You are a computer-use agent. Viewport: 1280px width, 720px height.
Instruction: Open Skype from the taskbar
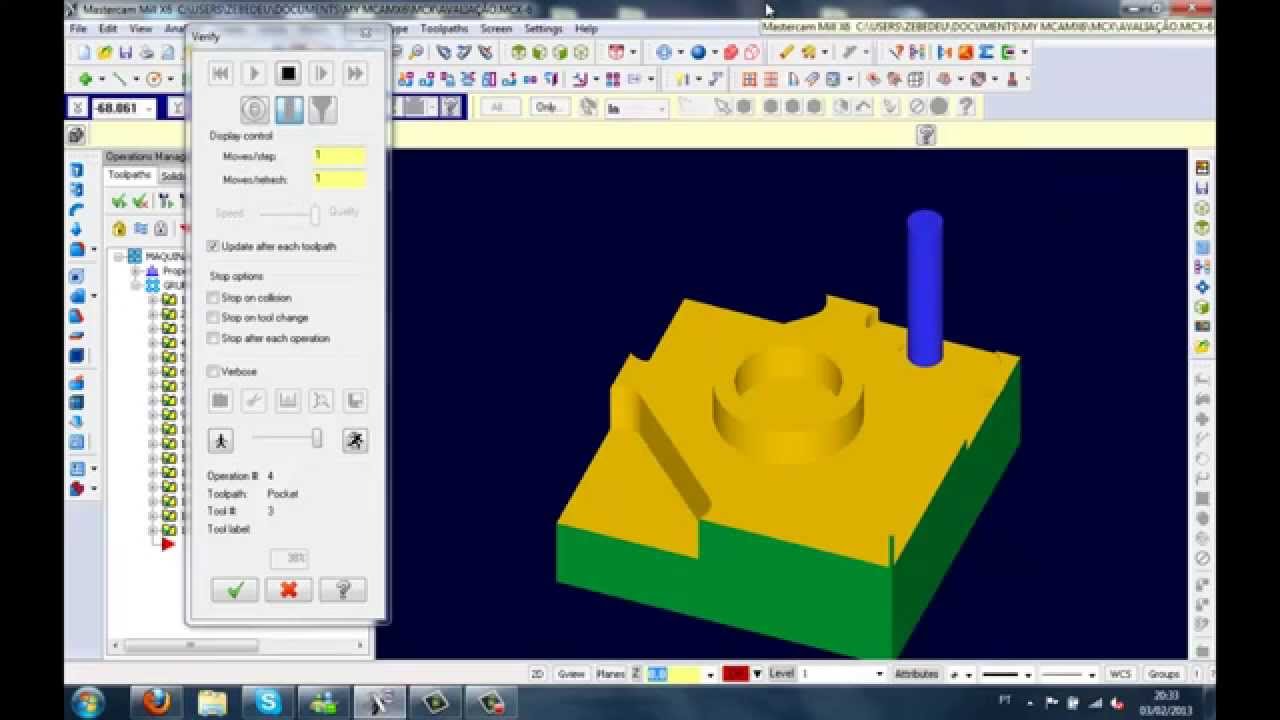[268, 702]
